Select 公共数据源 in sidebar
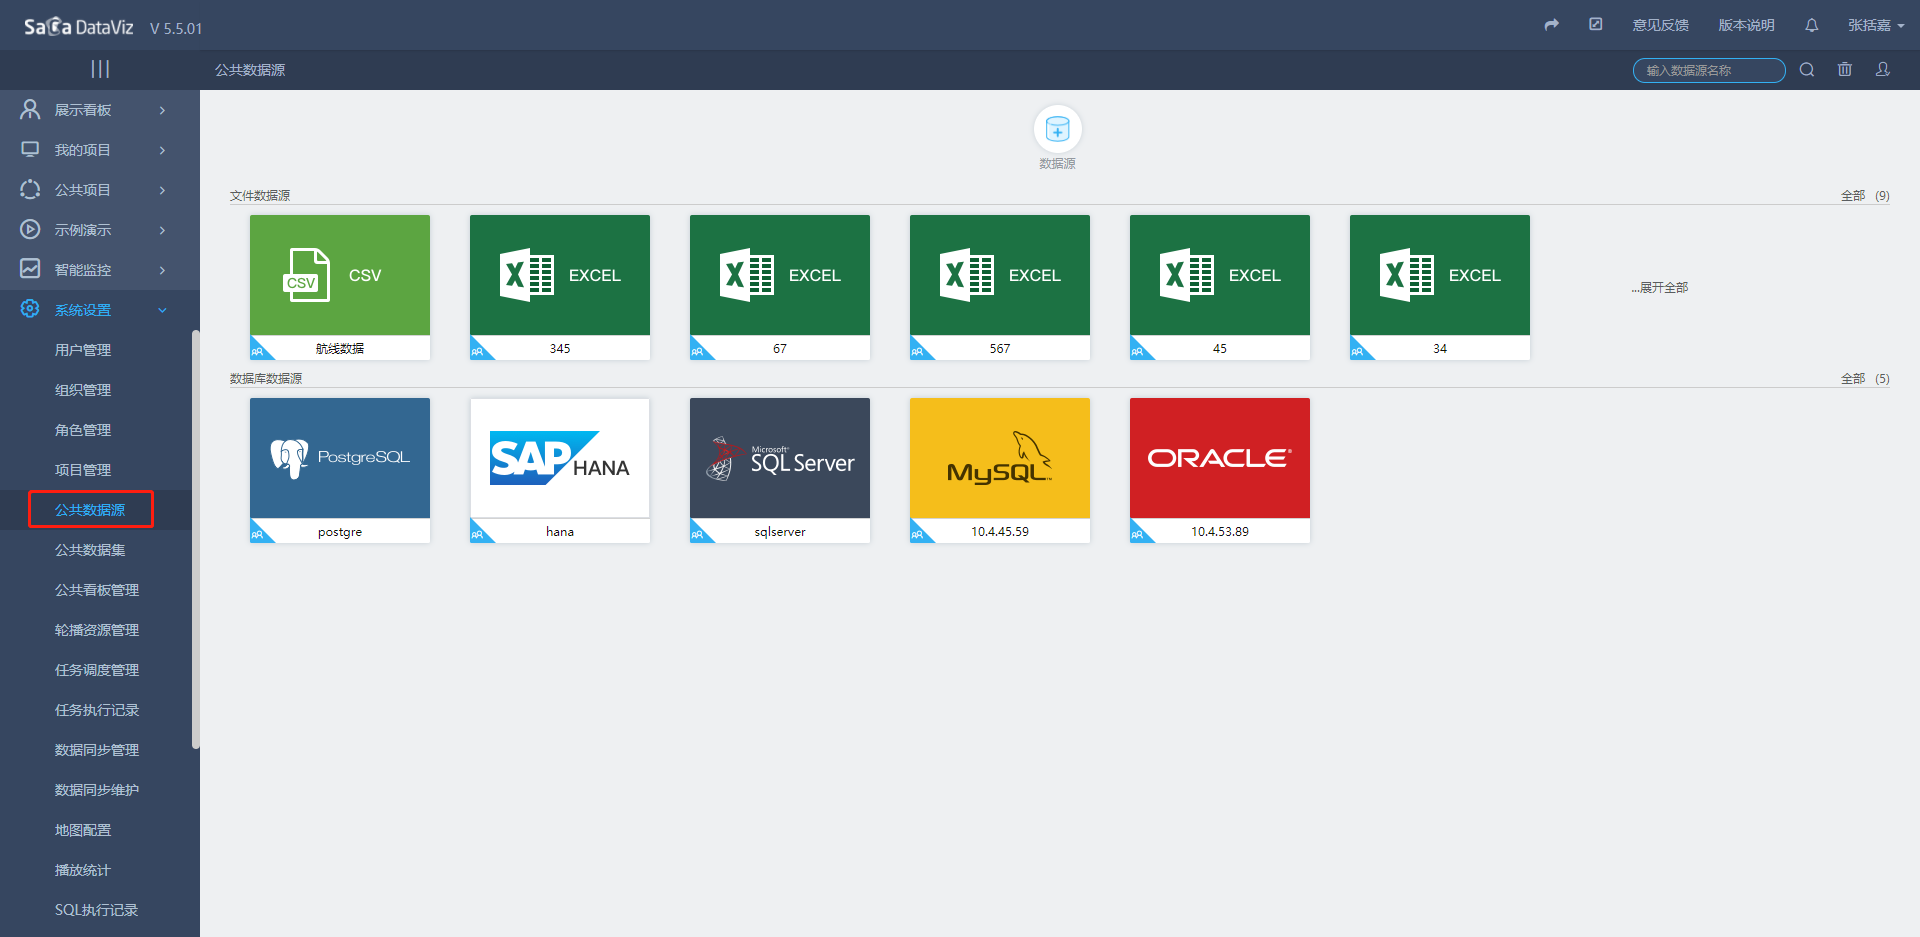Image resolution: width=1920 pixels, height=937 pixels. 90,510
